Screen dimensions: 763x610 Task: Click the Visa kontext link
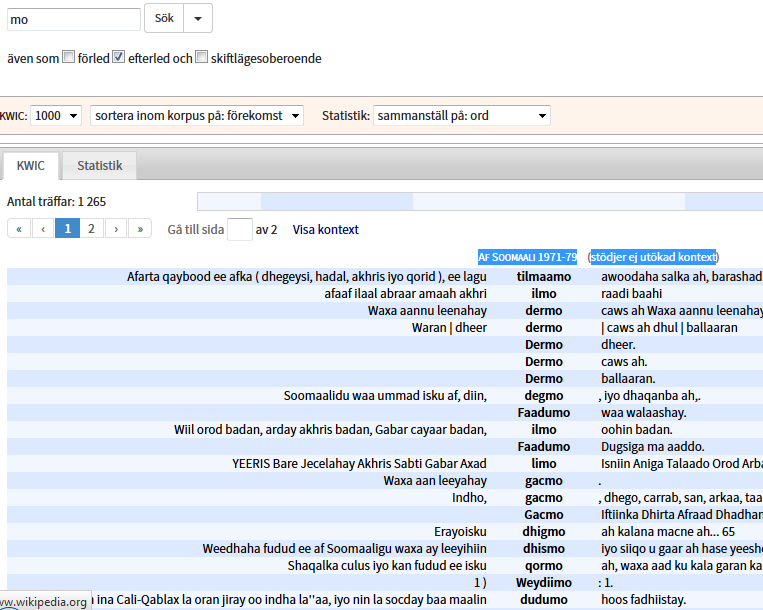pos(326,230)
